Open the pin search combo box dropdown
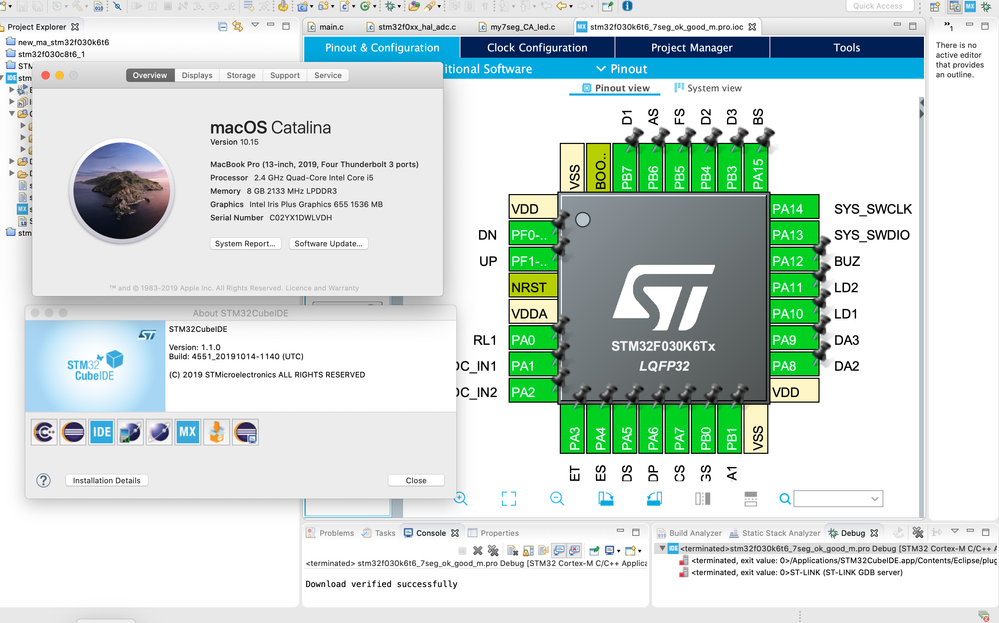The image size is (999, 623). click(875, 499)
